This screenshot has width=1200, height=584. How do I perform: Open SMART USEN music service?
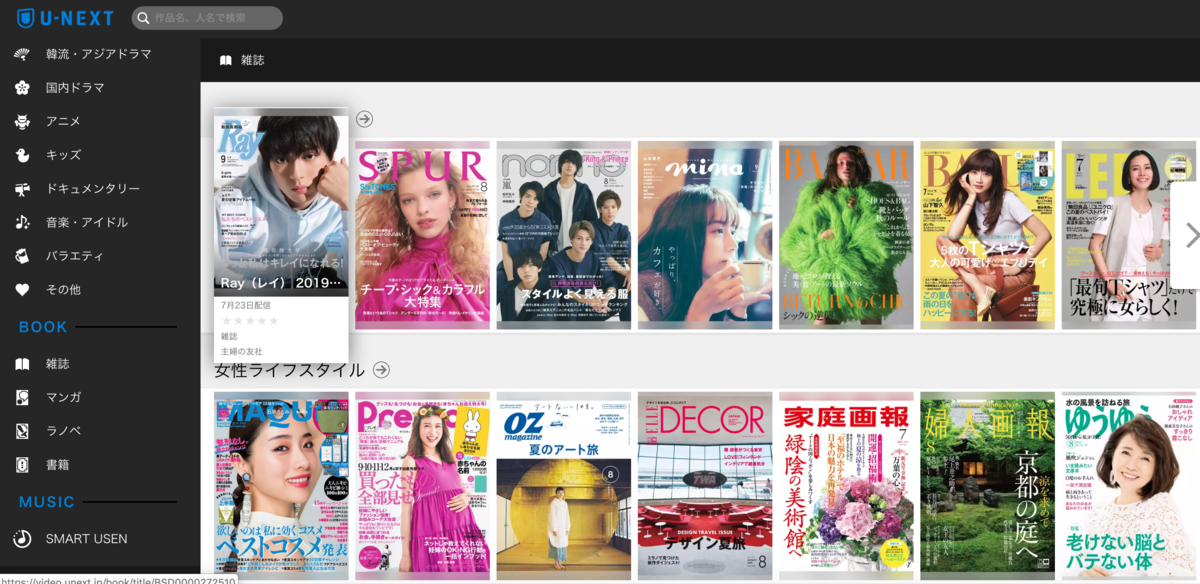[87, 539]
